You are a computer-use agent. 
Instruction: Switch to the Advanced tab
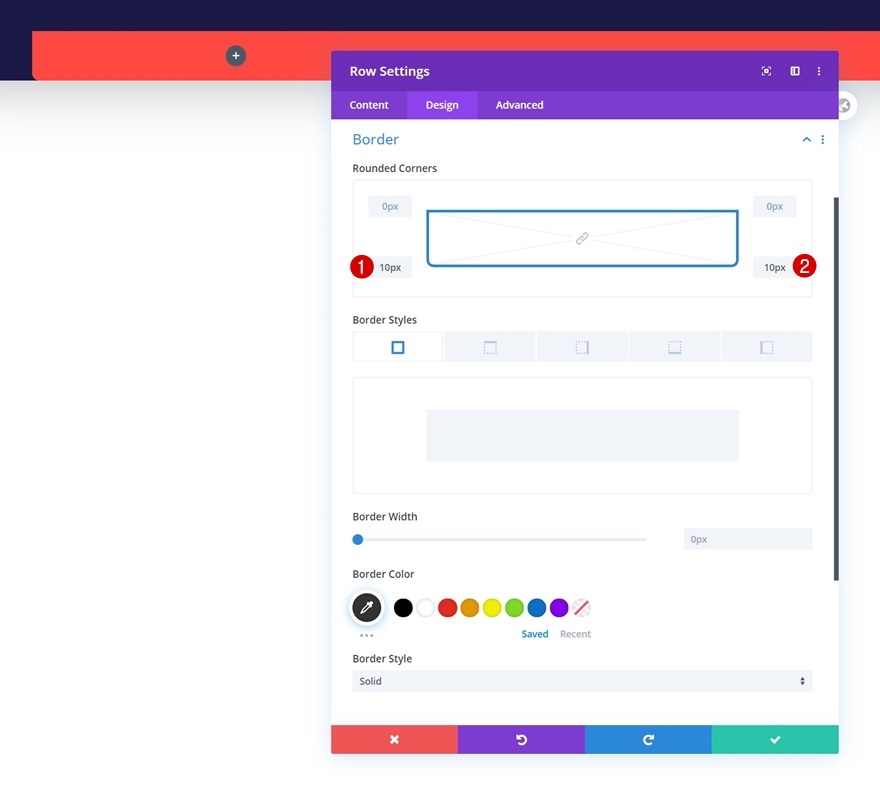click(x=519, y=105)
